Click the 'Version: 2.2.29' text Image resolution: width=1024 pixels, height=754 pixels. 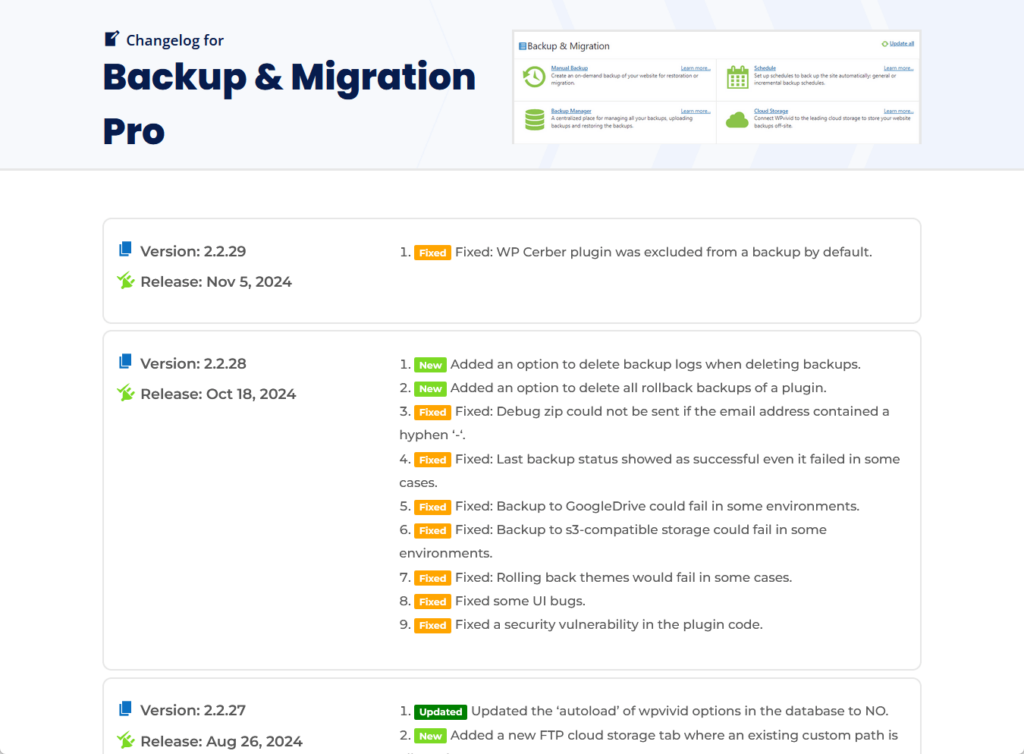(193, 251)
